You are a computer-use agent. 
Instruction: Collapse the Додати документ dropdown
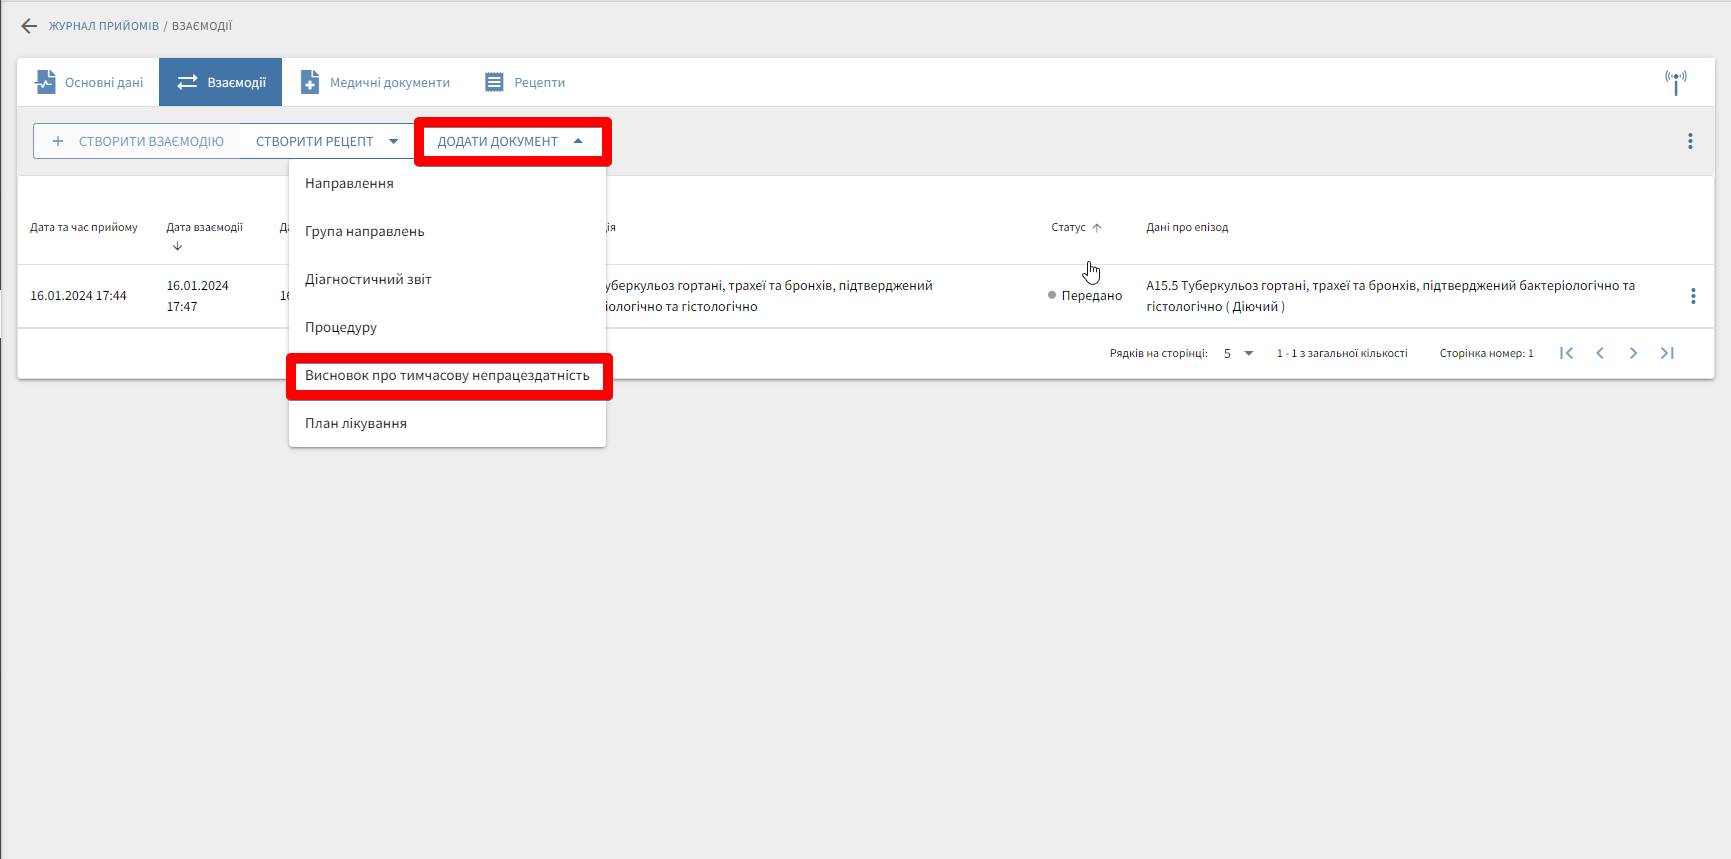pos(510,141)
